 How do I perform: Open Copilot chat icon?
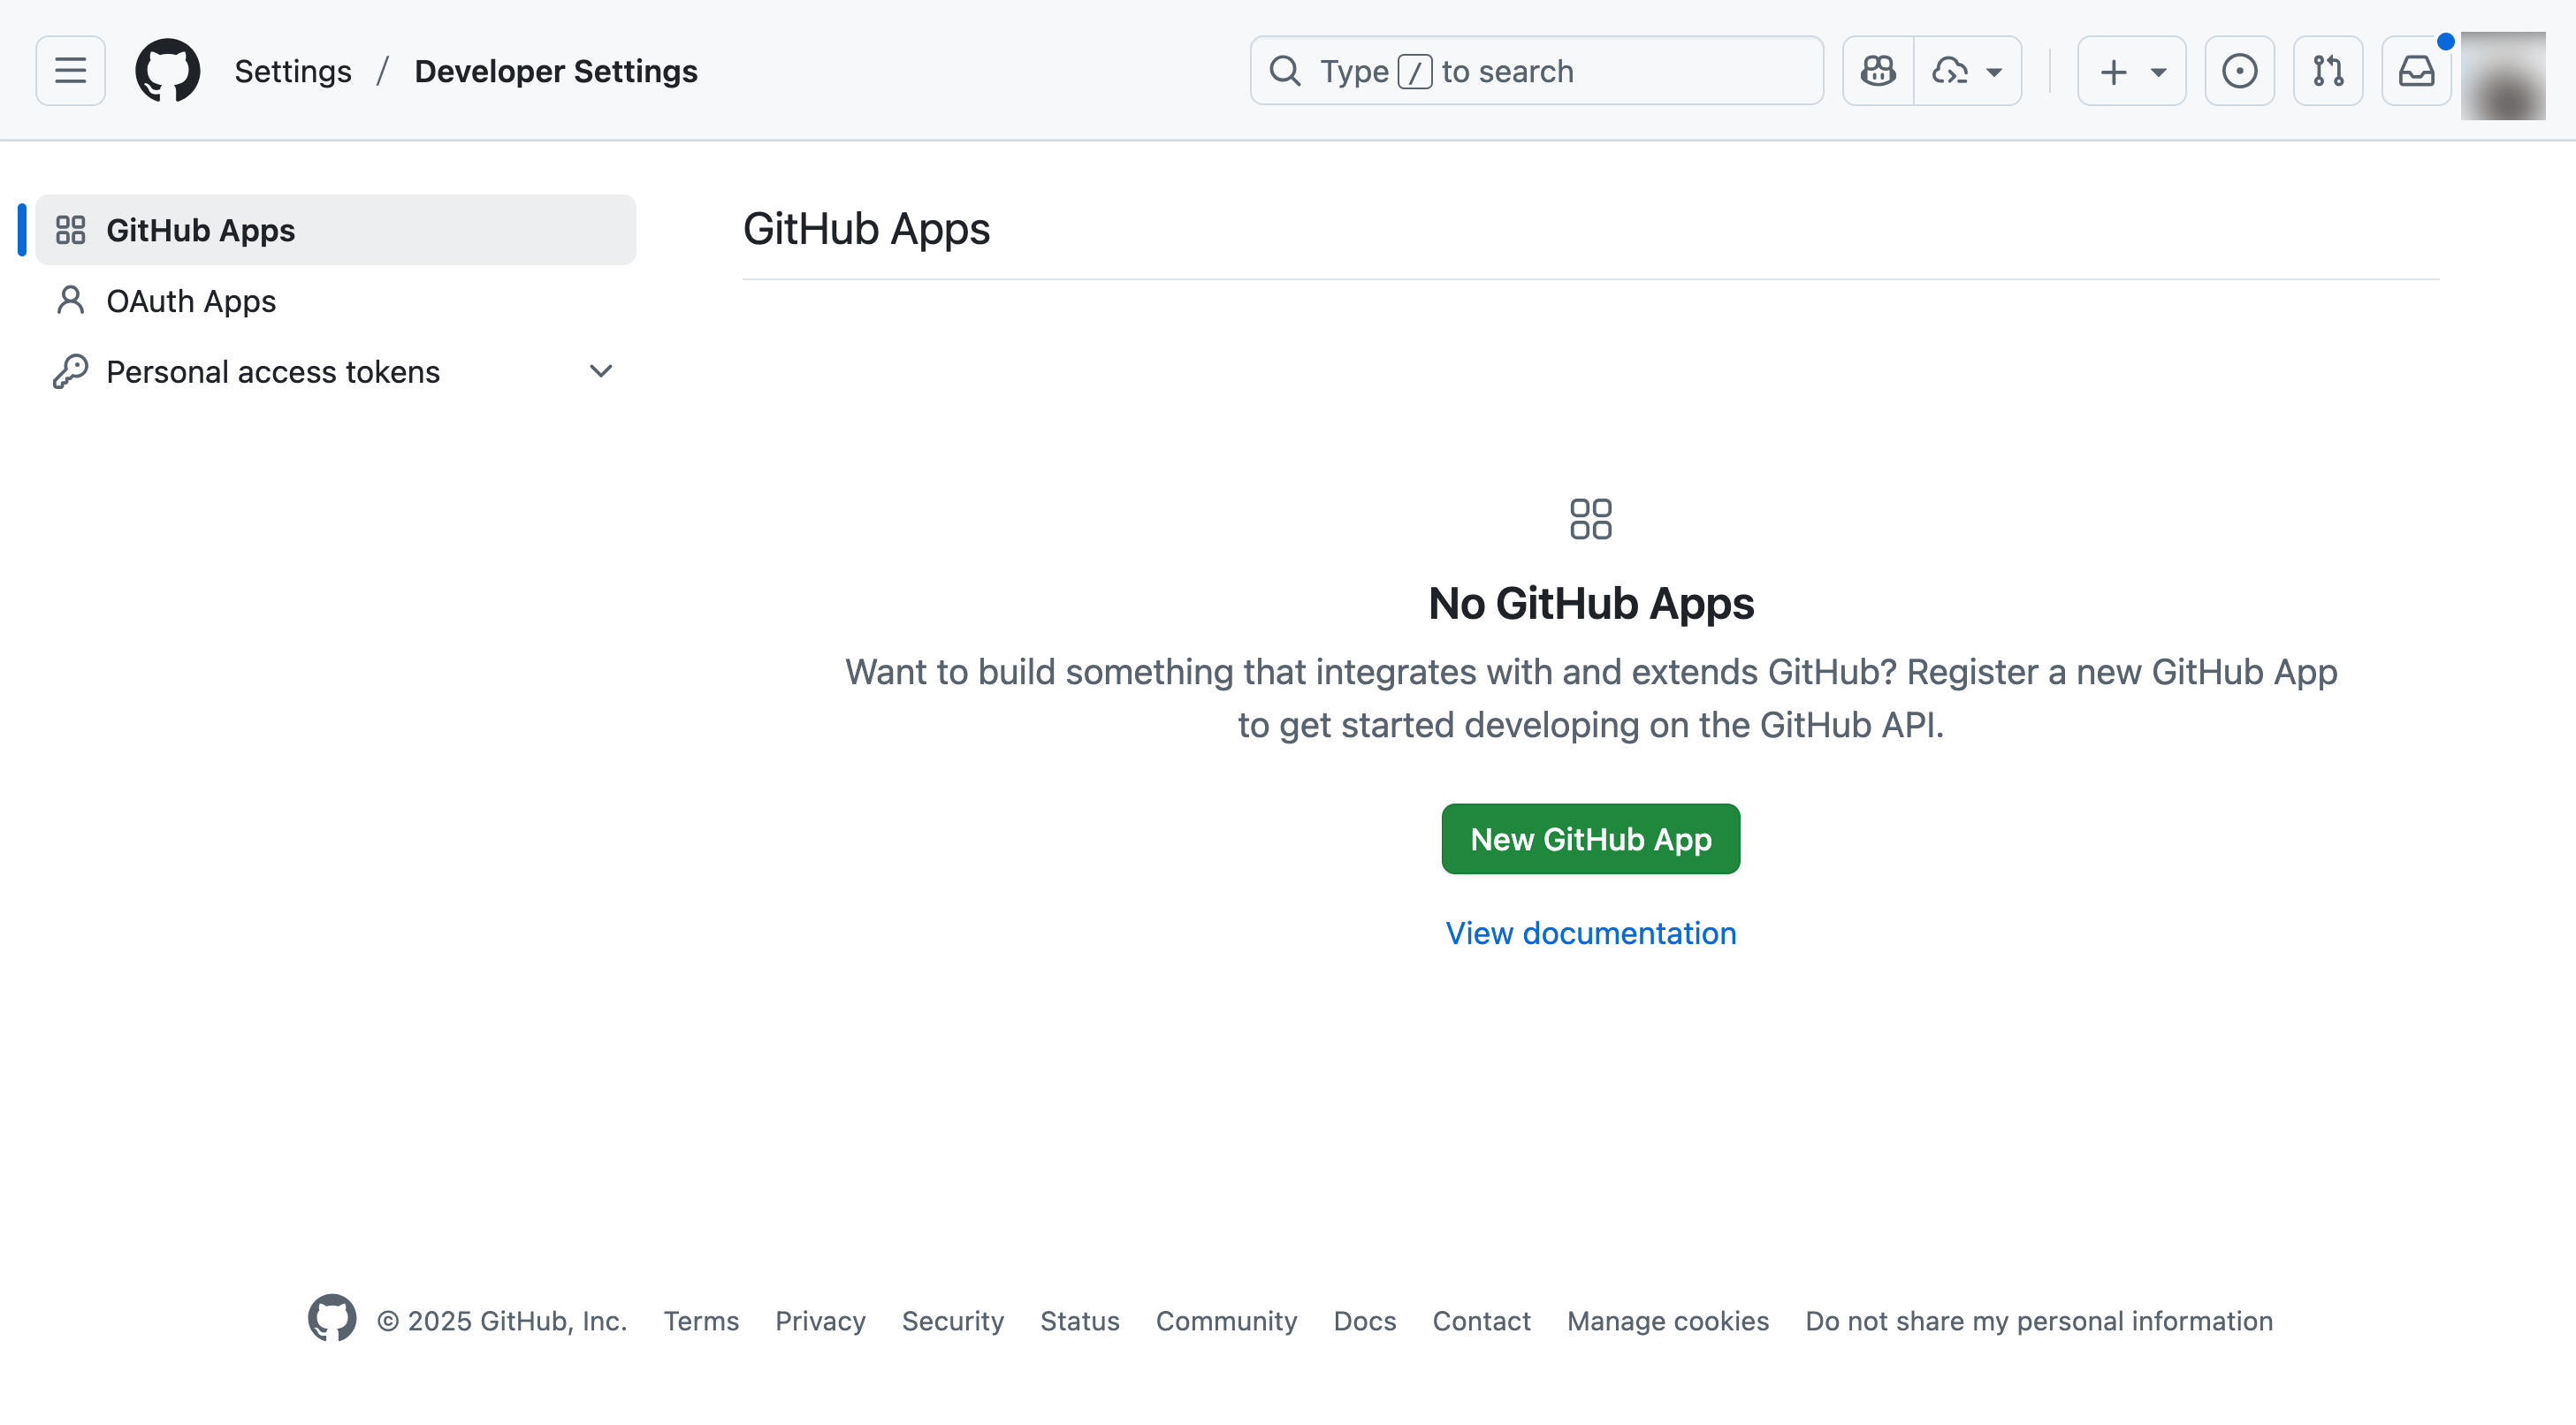(x=1878, y=71)
